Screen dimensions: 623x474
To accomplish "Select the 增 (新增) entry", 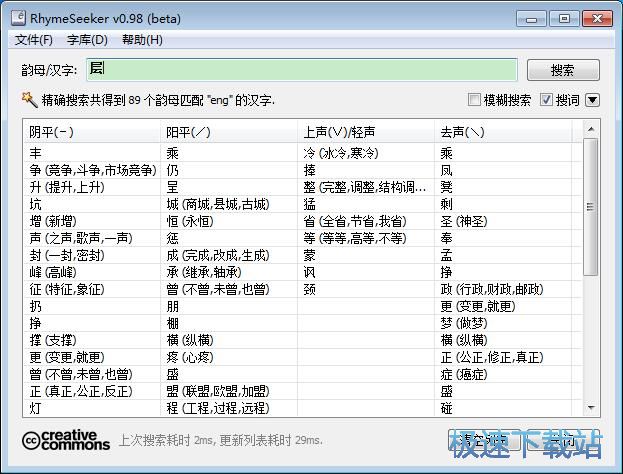I will point(53,221).
